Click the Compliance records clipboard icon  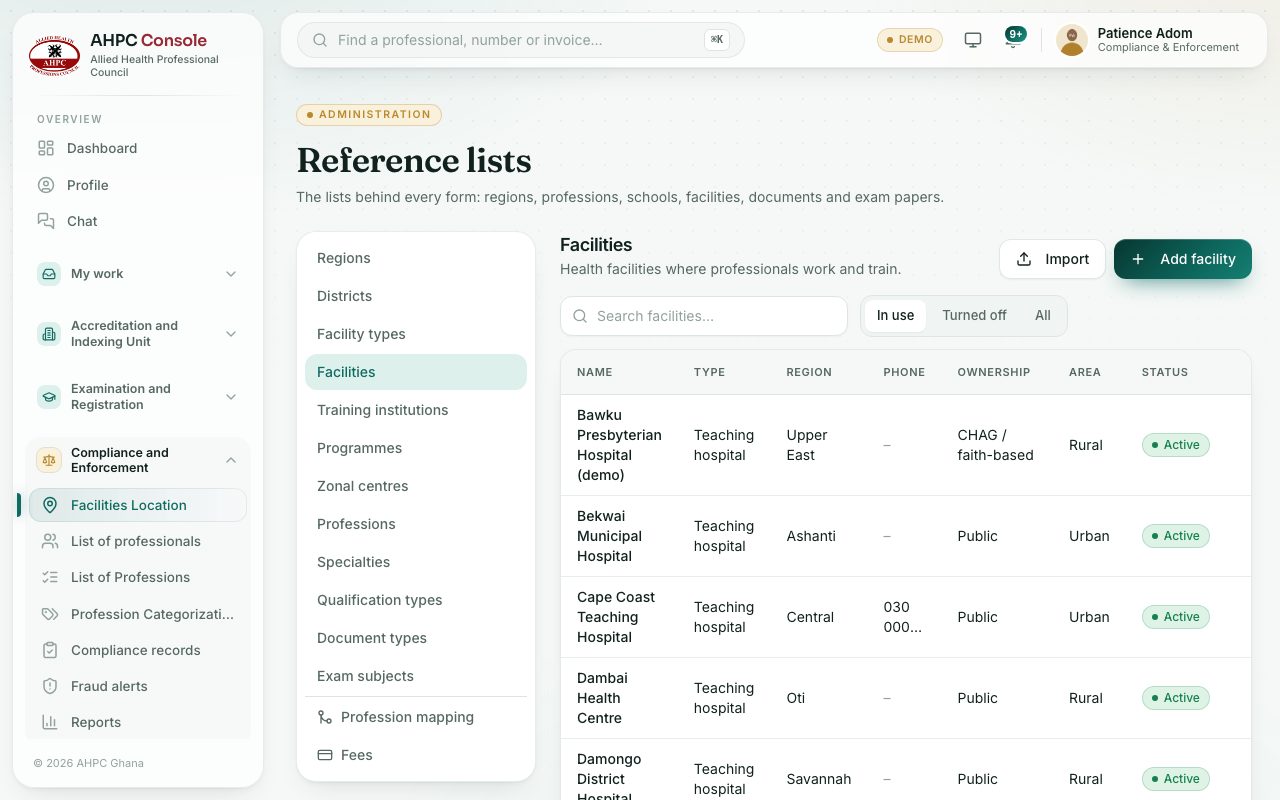[x=50, y=650]
